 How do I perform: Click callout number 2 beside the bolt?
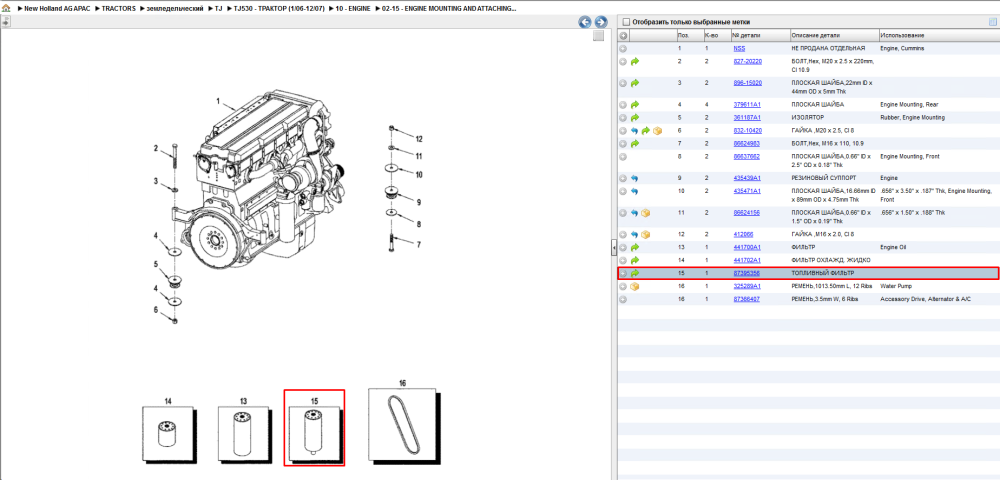pyautogui.click(x=155, y=149)
